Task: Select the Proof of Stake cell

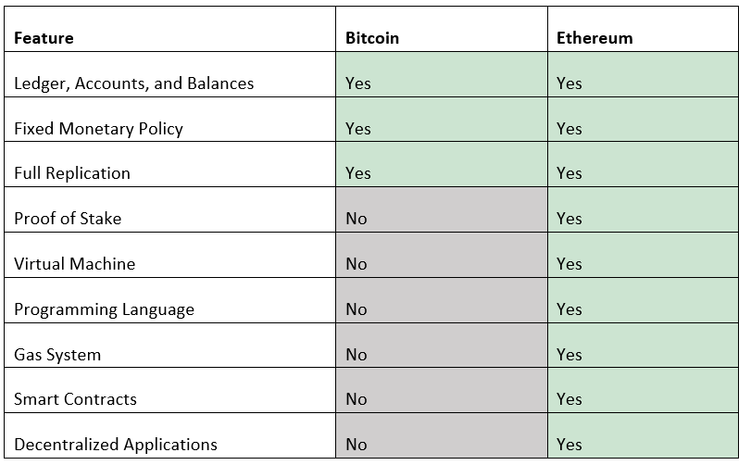Action: click(68, 218)
